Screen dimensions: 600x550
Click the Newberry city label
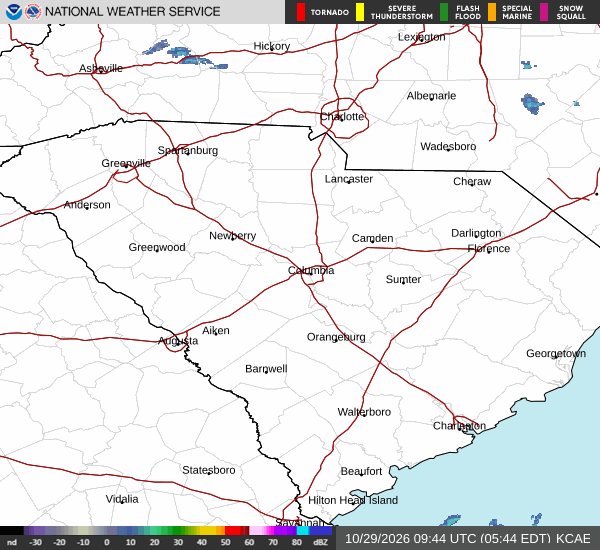pos(233,236)
